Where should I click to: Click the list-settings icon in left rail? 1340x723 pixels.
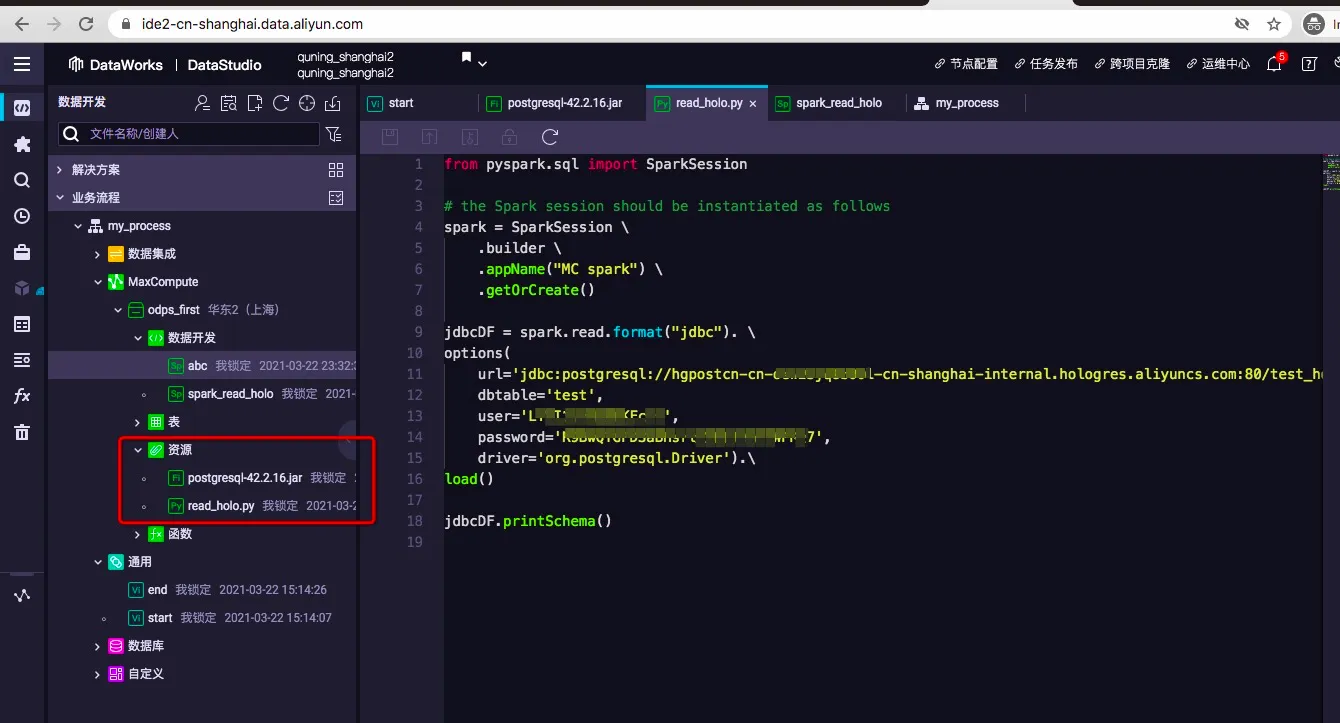click(22, 360)
